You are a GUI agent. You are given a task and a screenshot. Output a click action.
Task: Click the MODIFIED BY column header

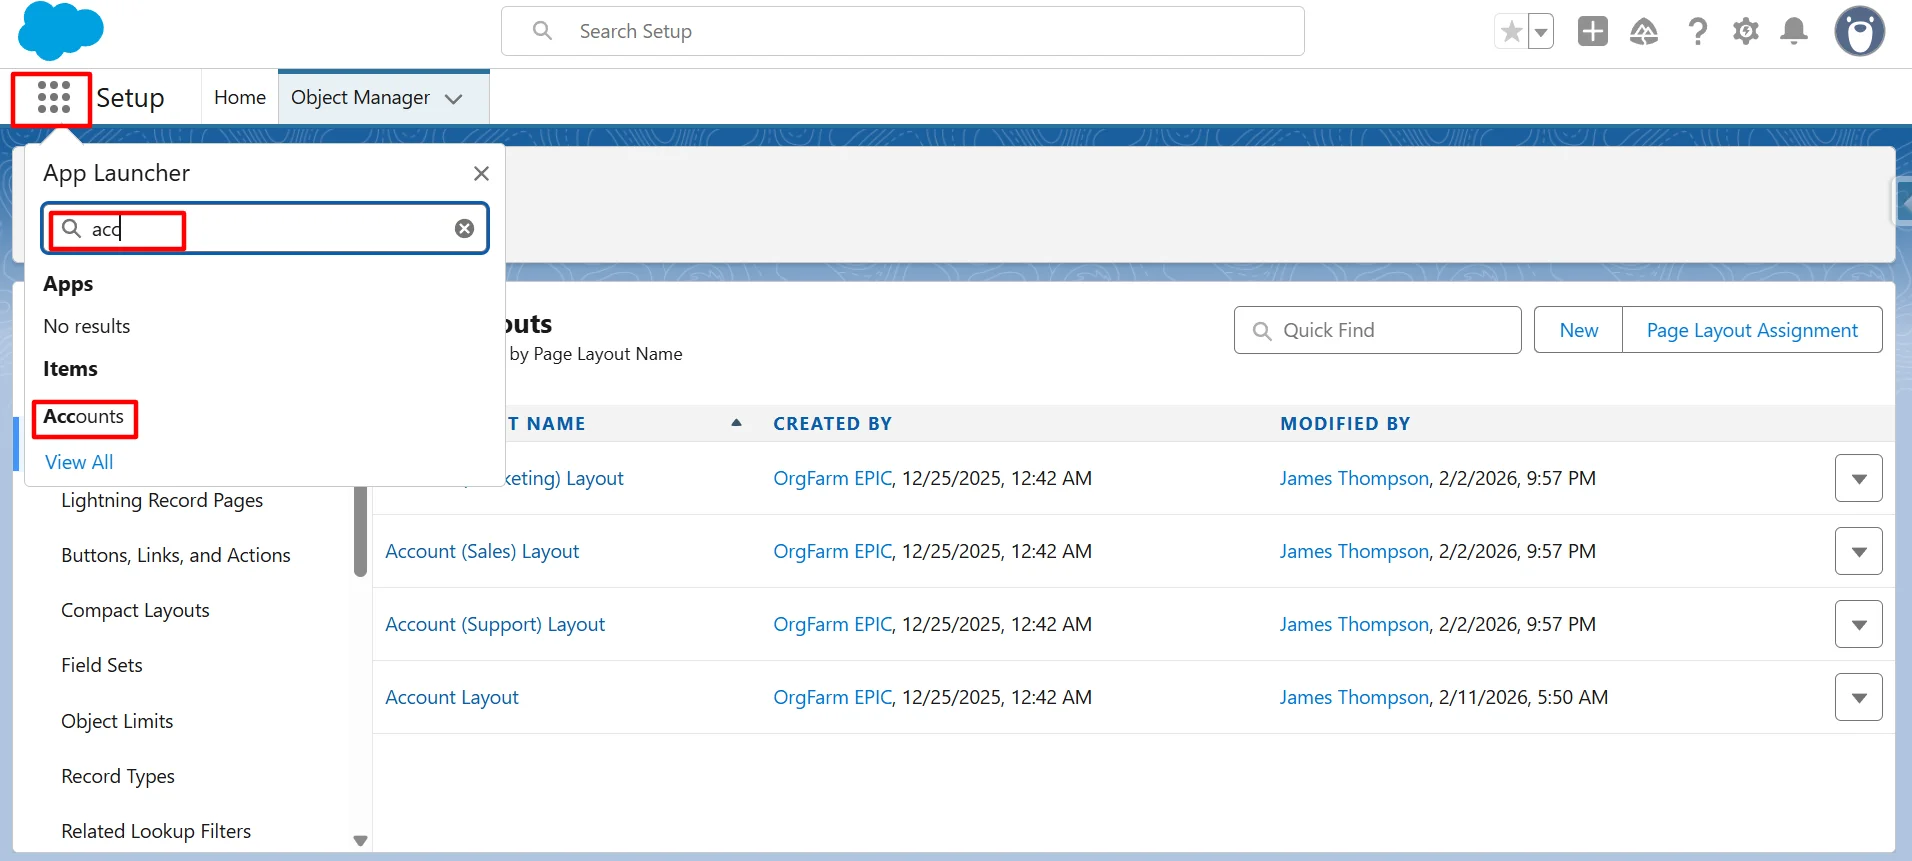tap(1345, 424)
